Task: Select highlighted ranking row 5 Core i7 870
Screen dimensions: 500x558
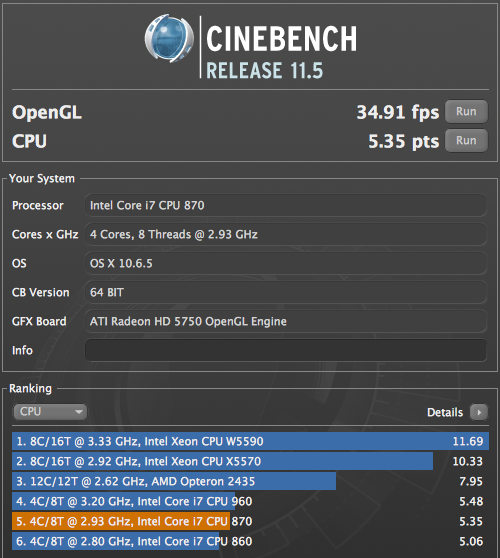Action: point(250,521)
